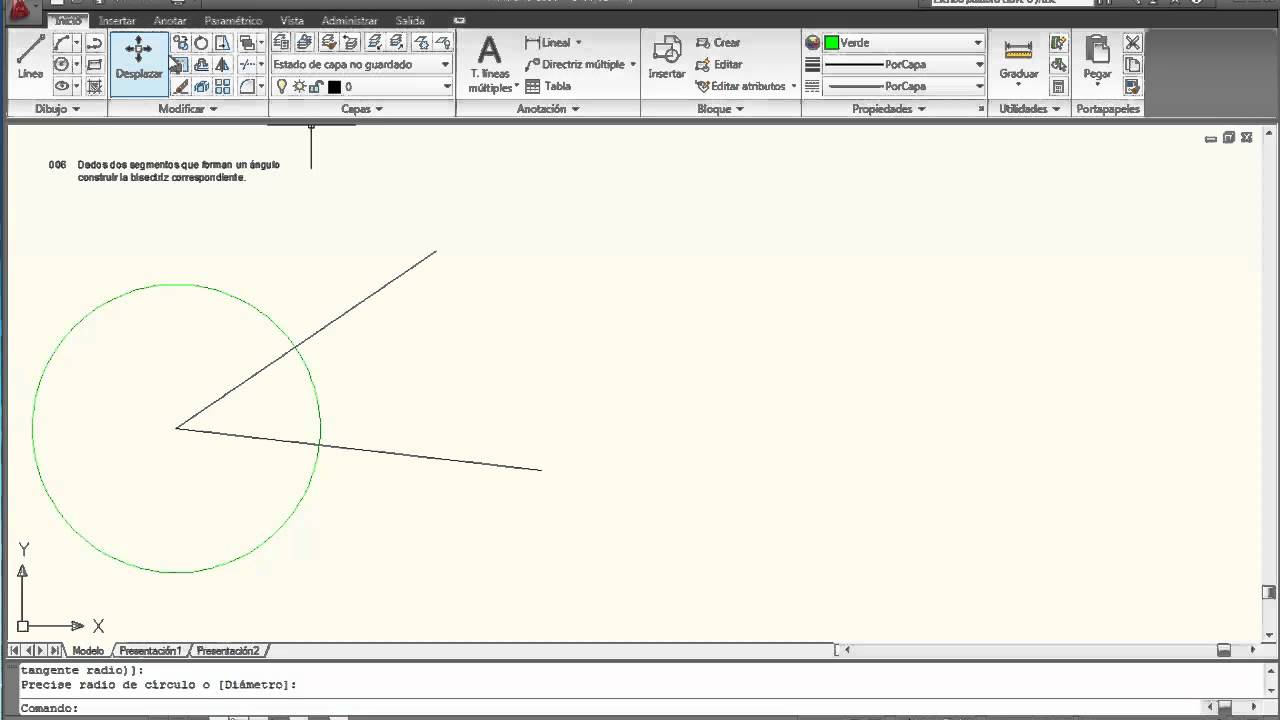The image size is (1280, 720).
Task: Click the copy clipboard icon
Action: click(1132, 64)
